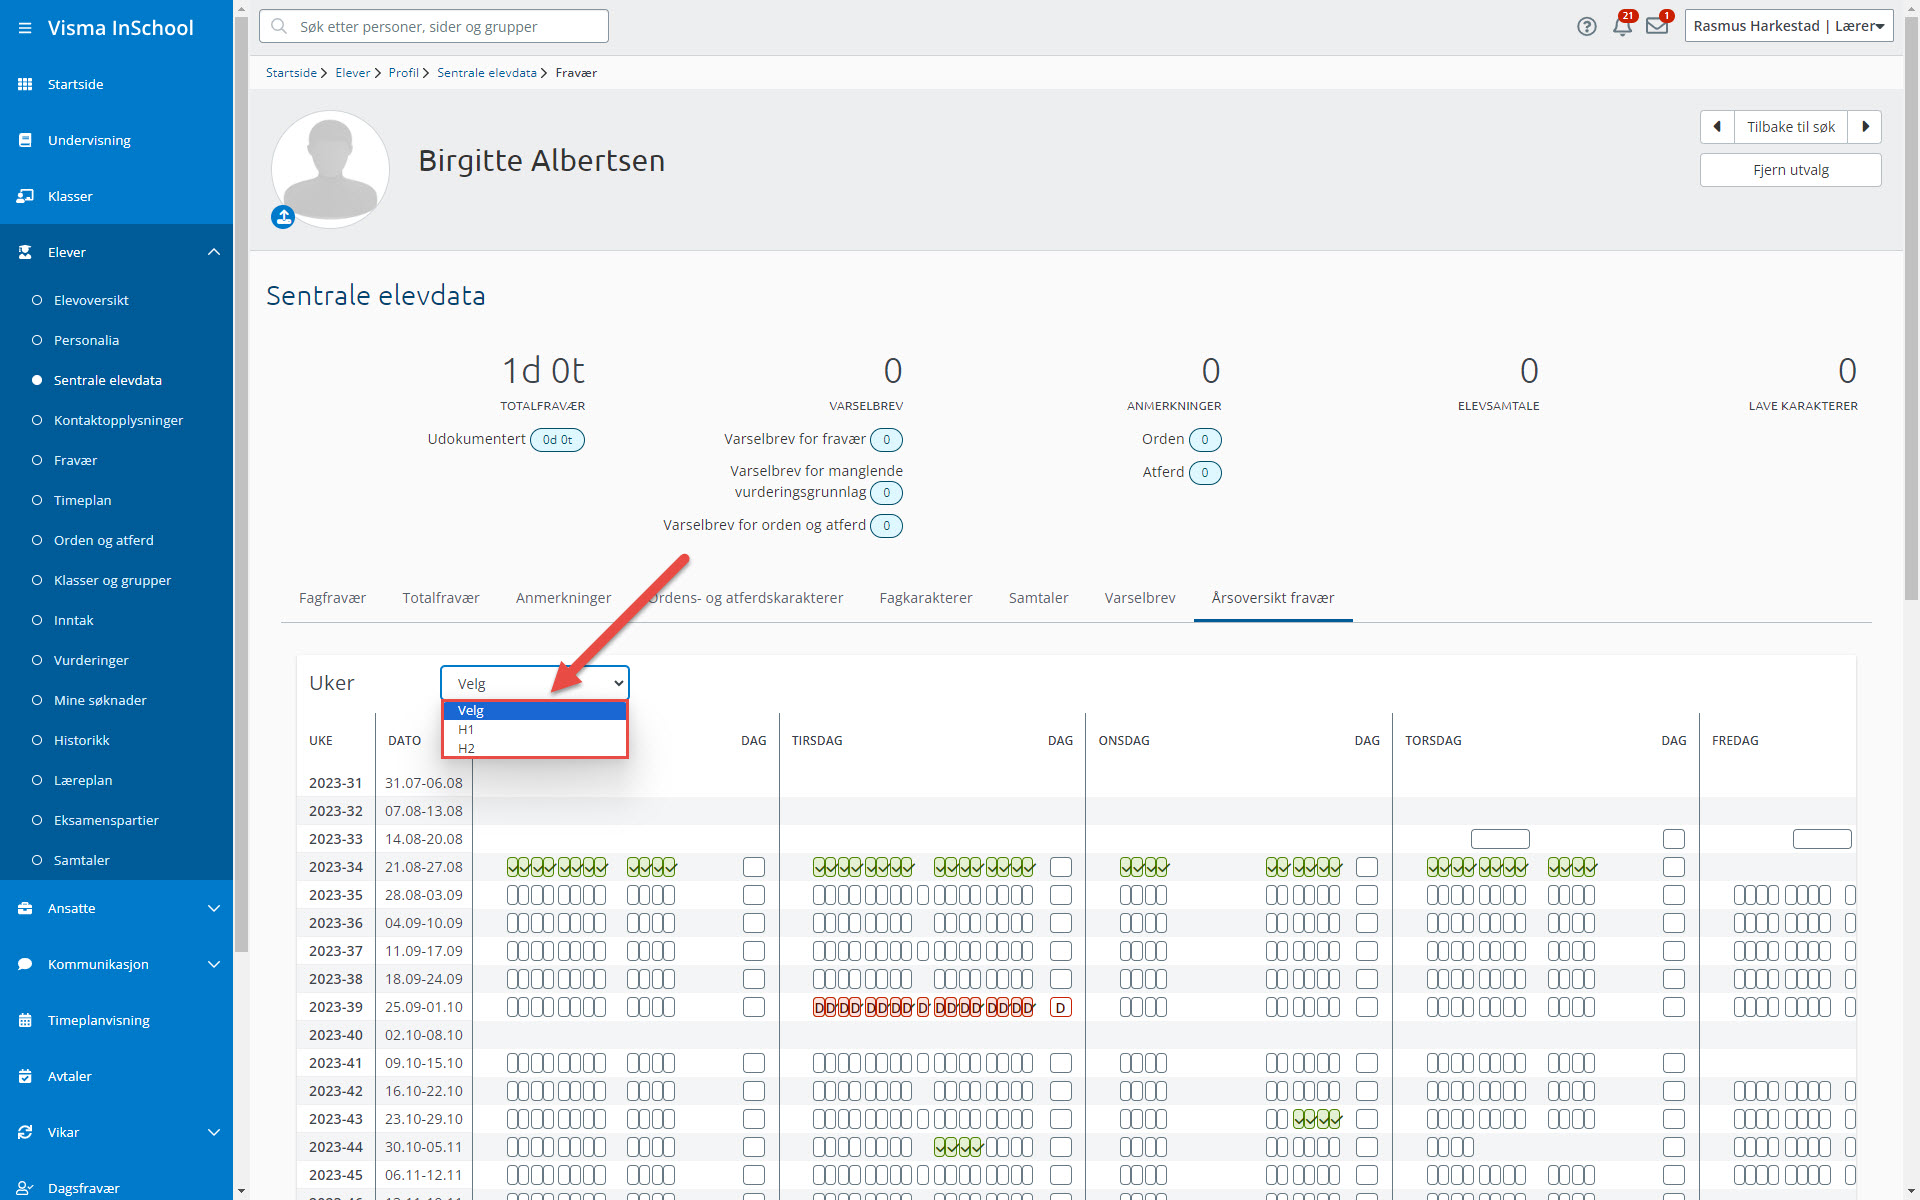Go to previous student with left arrow
The image size is (1920, 1200).
[1717, 127]
